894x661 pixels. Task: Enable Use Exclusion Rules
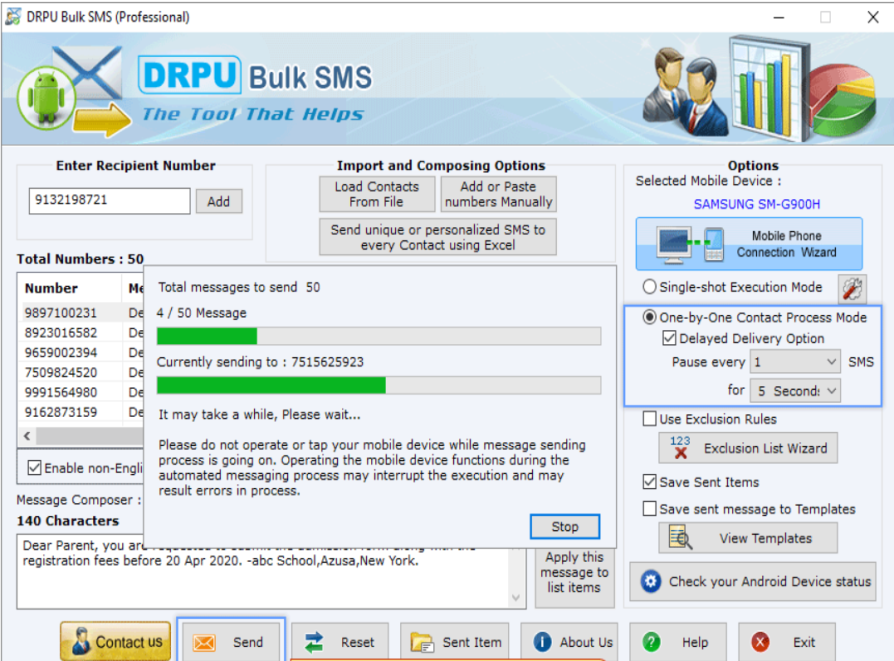click(x=650, y=419)
